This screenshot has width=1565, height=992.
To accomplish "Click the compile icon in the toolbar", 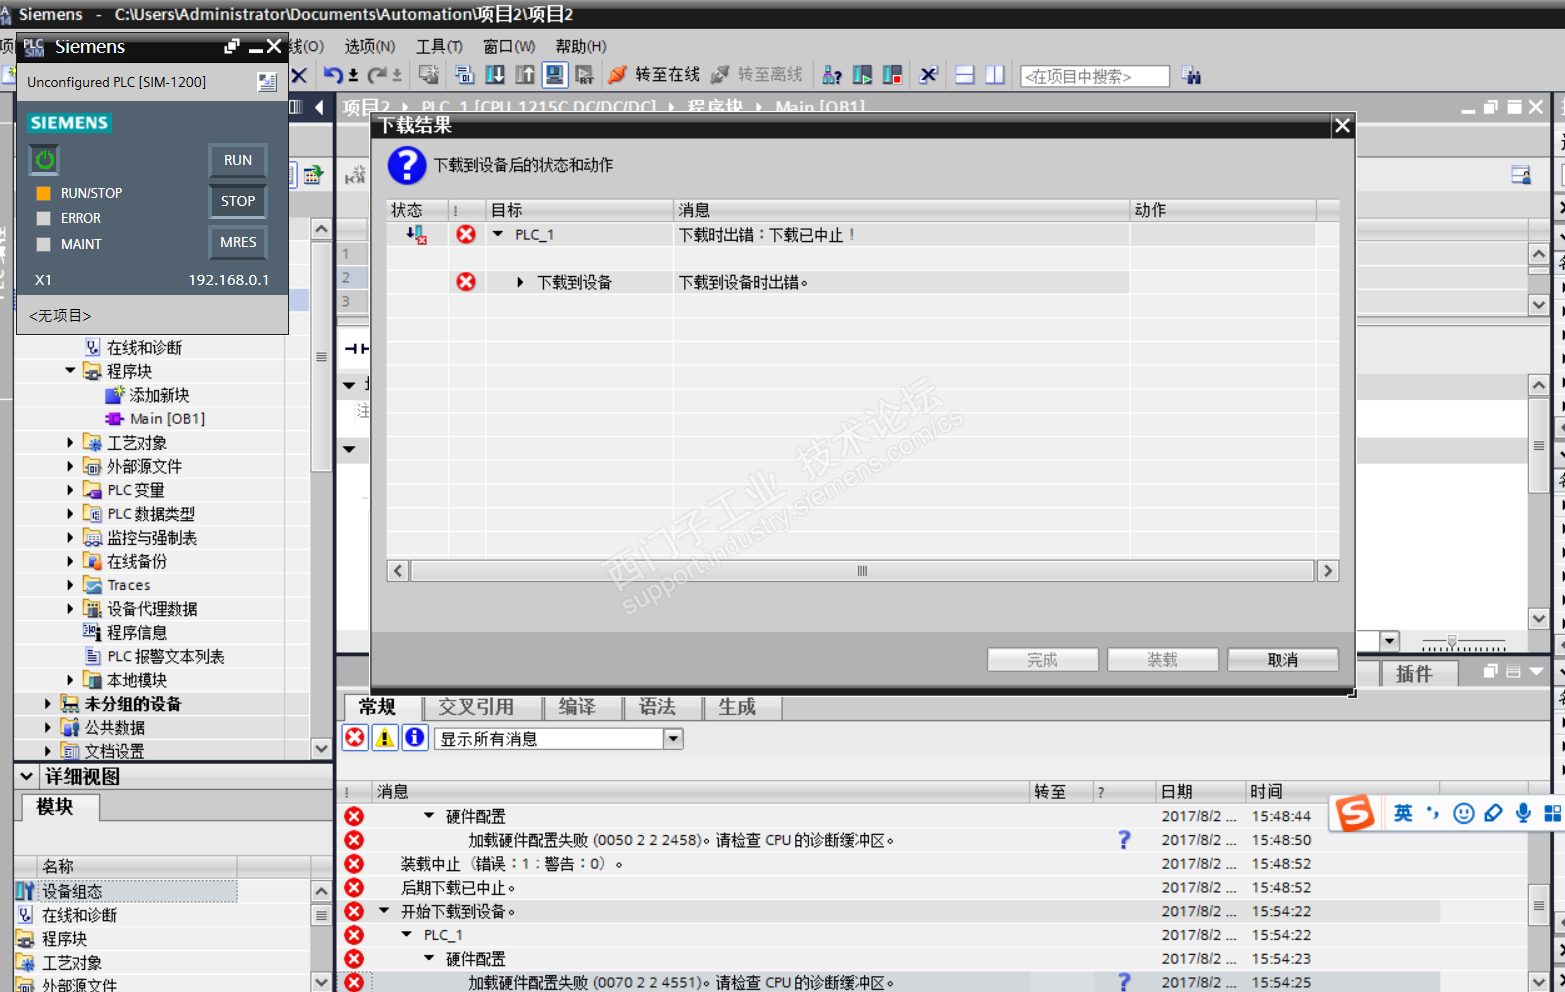I will point(464,75).
